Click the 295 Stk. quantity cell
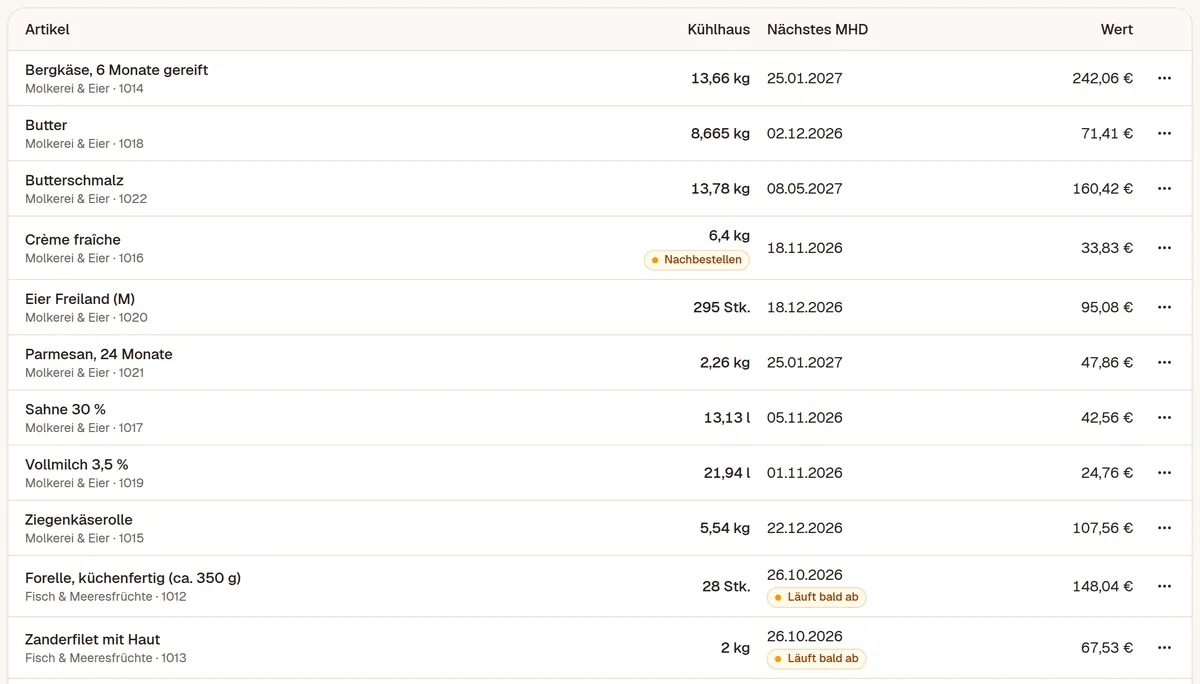 click(x=721, y=307)
